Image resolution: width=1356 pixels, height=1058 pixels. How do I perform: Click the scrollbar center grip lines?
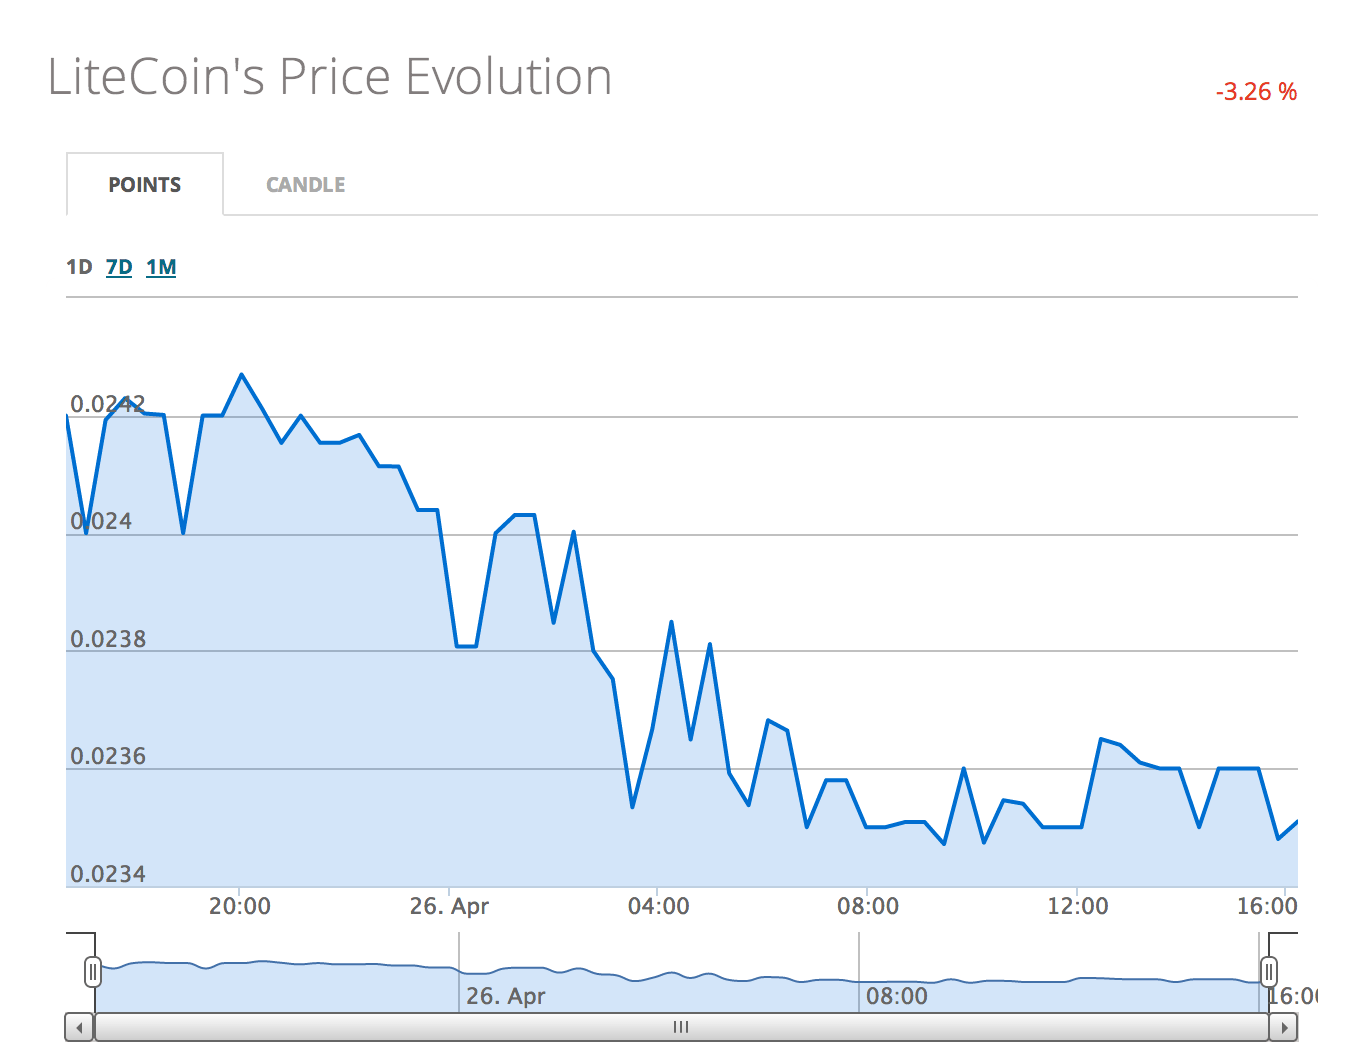681,1027
